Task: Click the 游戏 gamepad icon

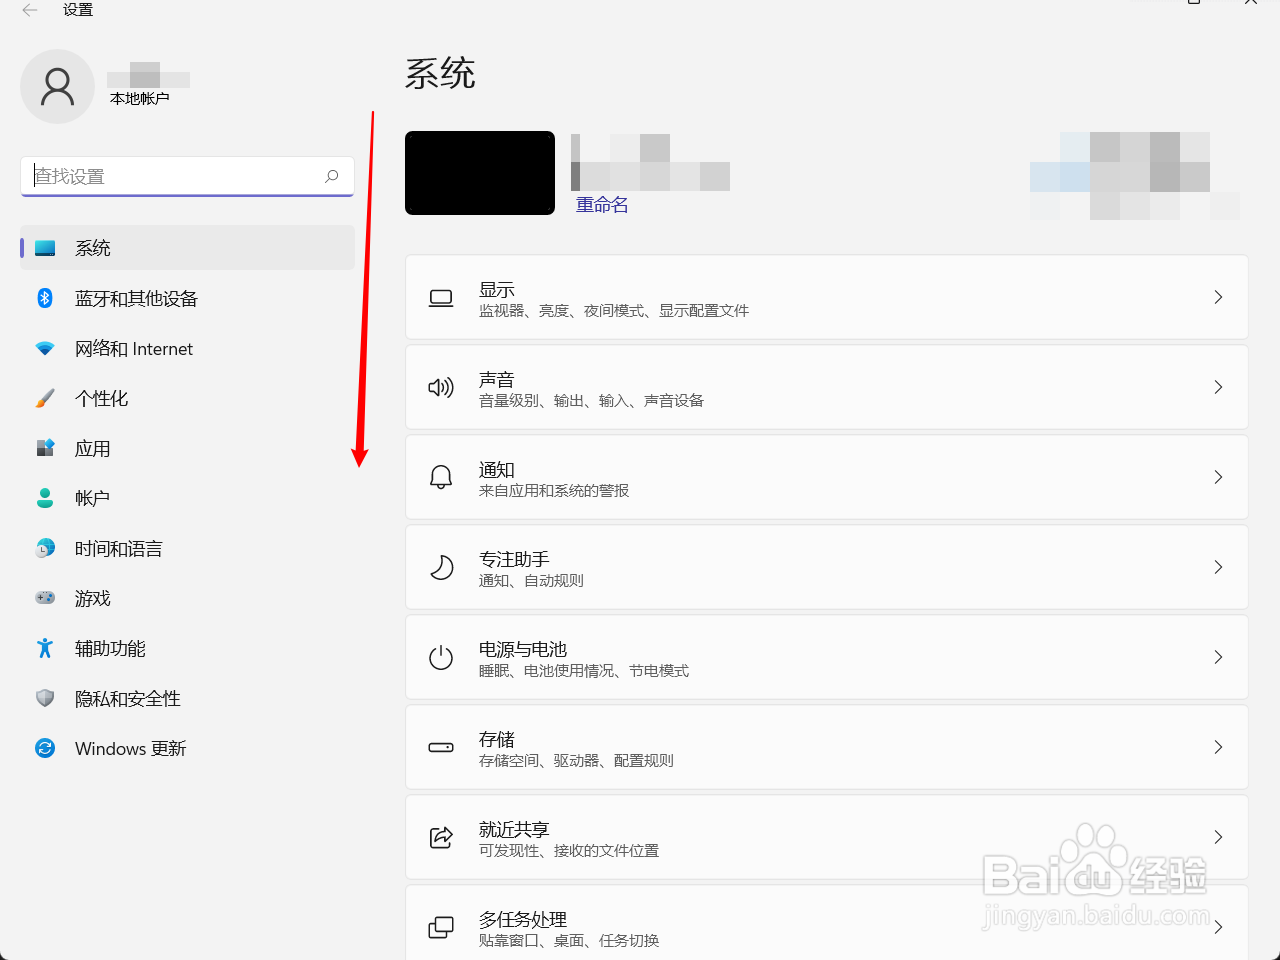Action: [x=45, y=598]
